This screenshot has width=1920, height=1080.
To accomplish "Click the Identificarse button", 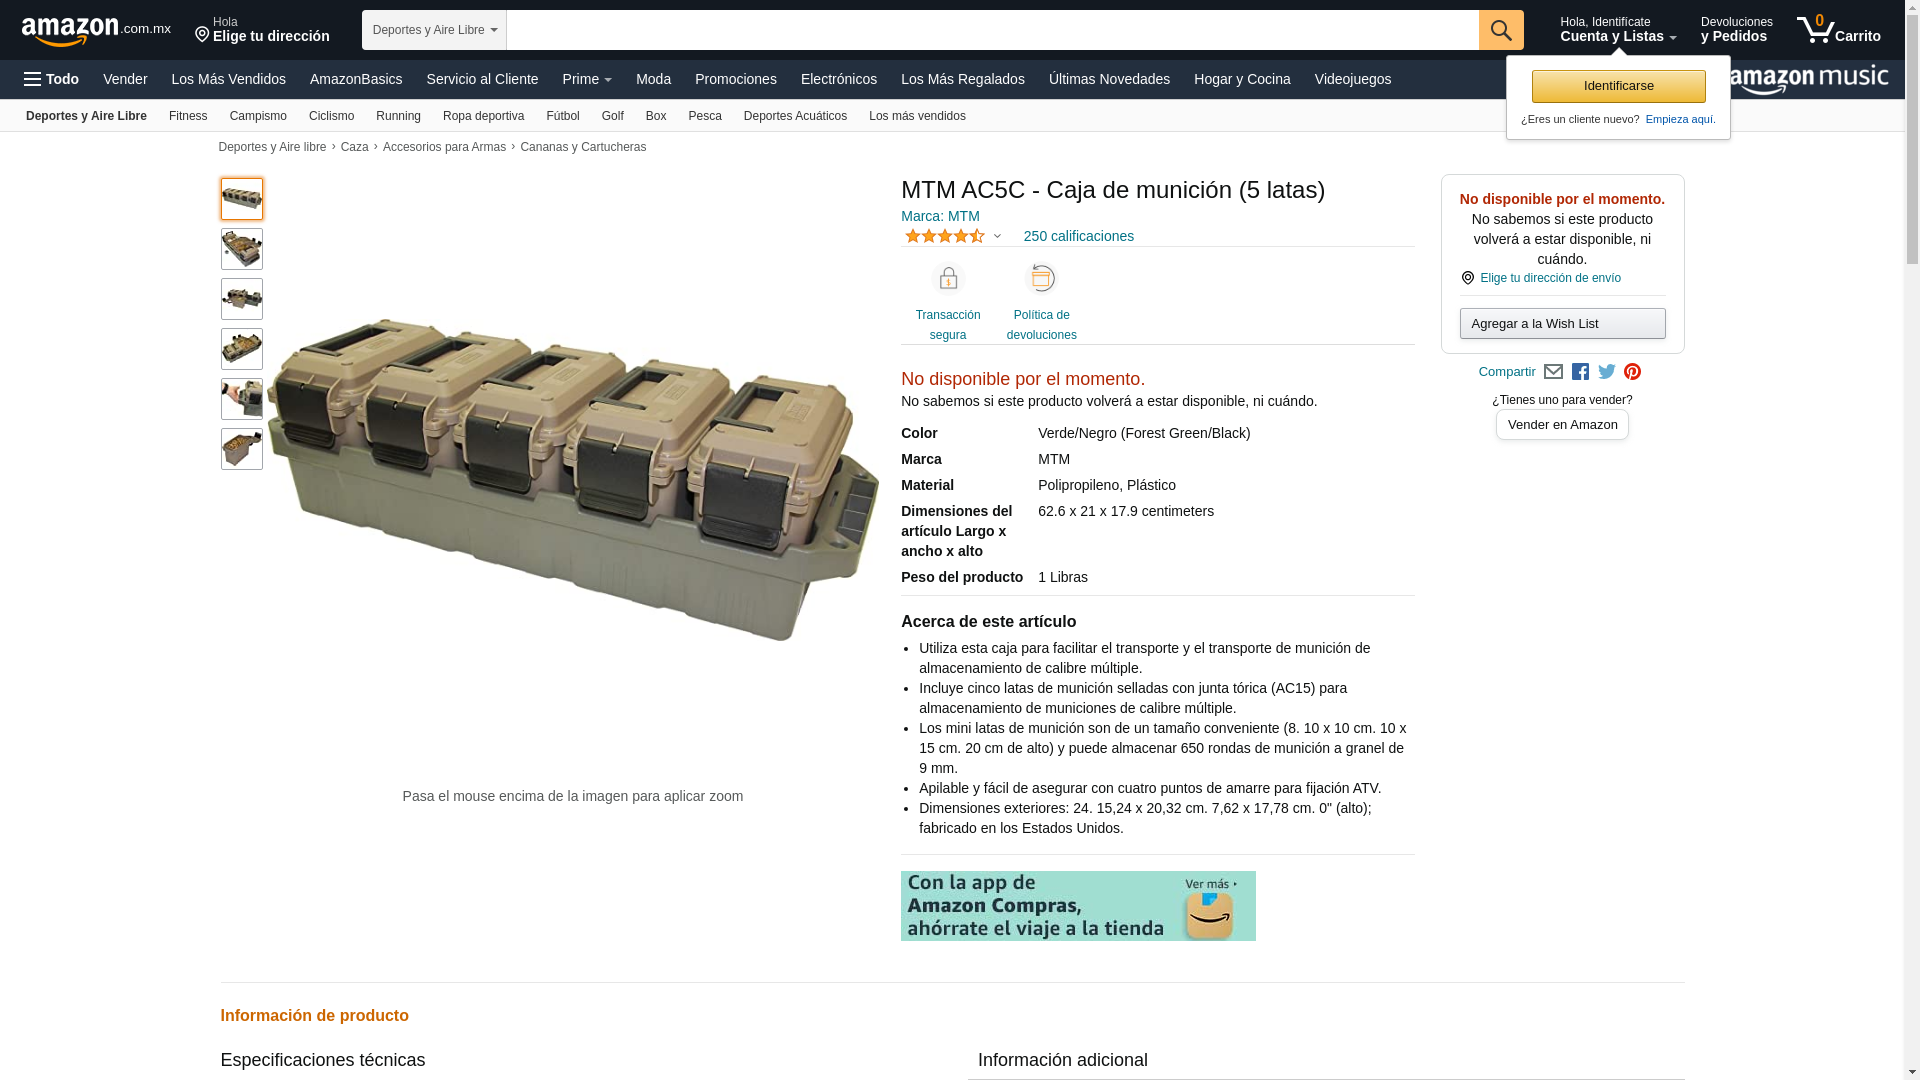I will (1618, 86).
